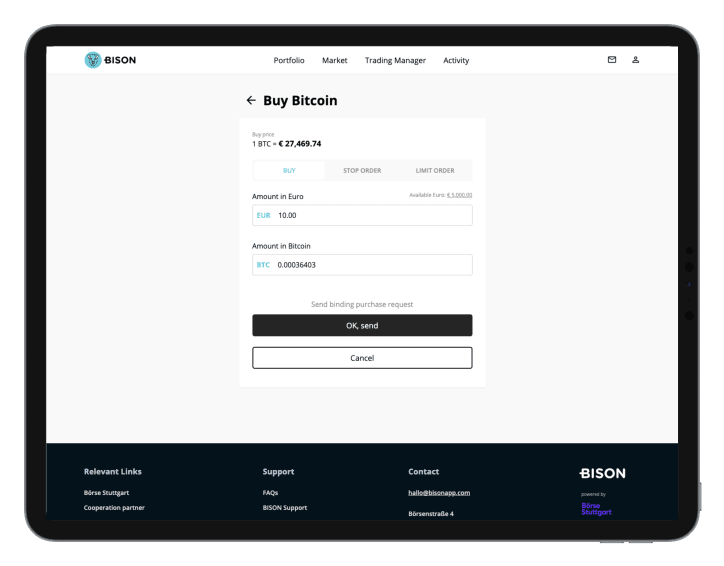Click the Available Euro amount link
The width and height of the screenshot is (724, 566).
[459, 195]
